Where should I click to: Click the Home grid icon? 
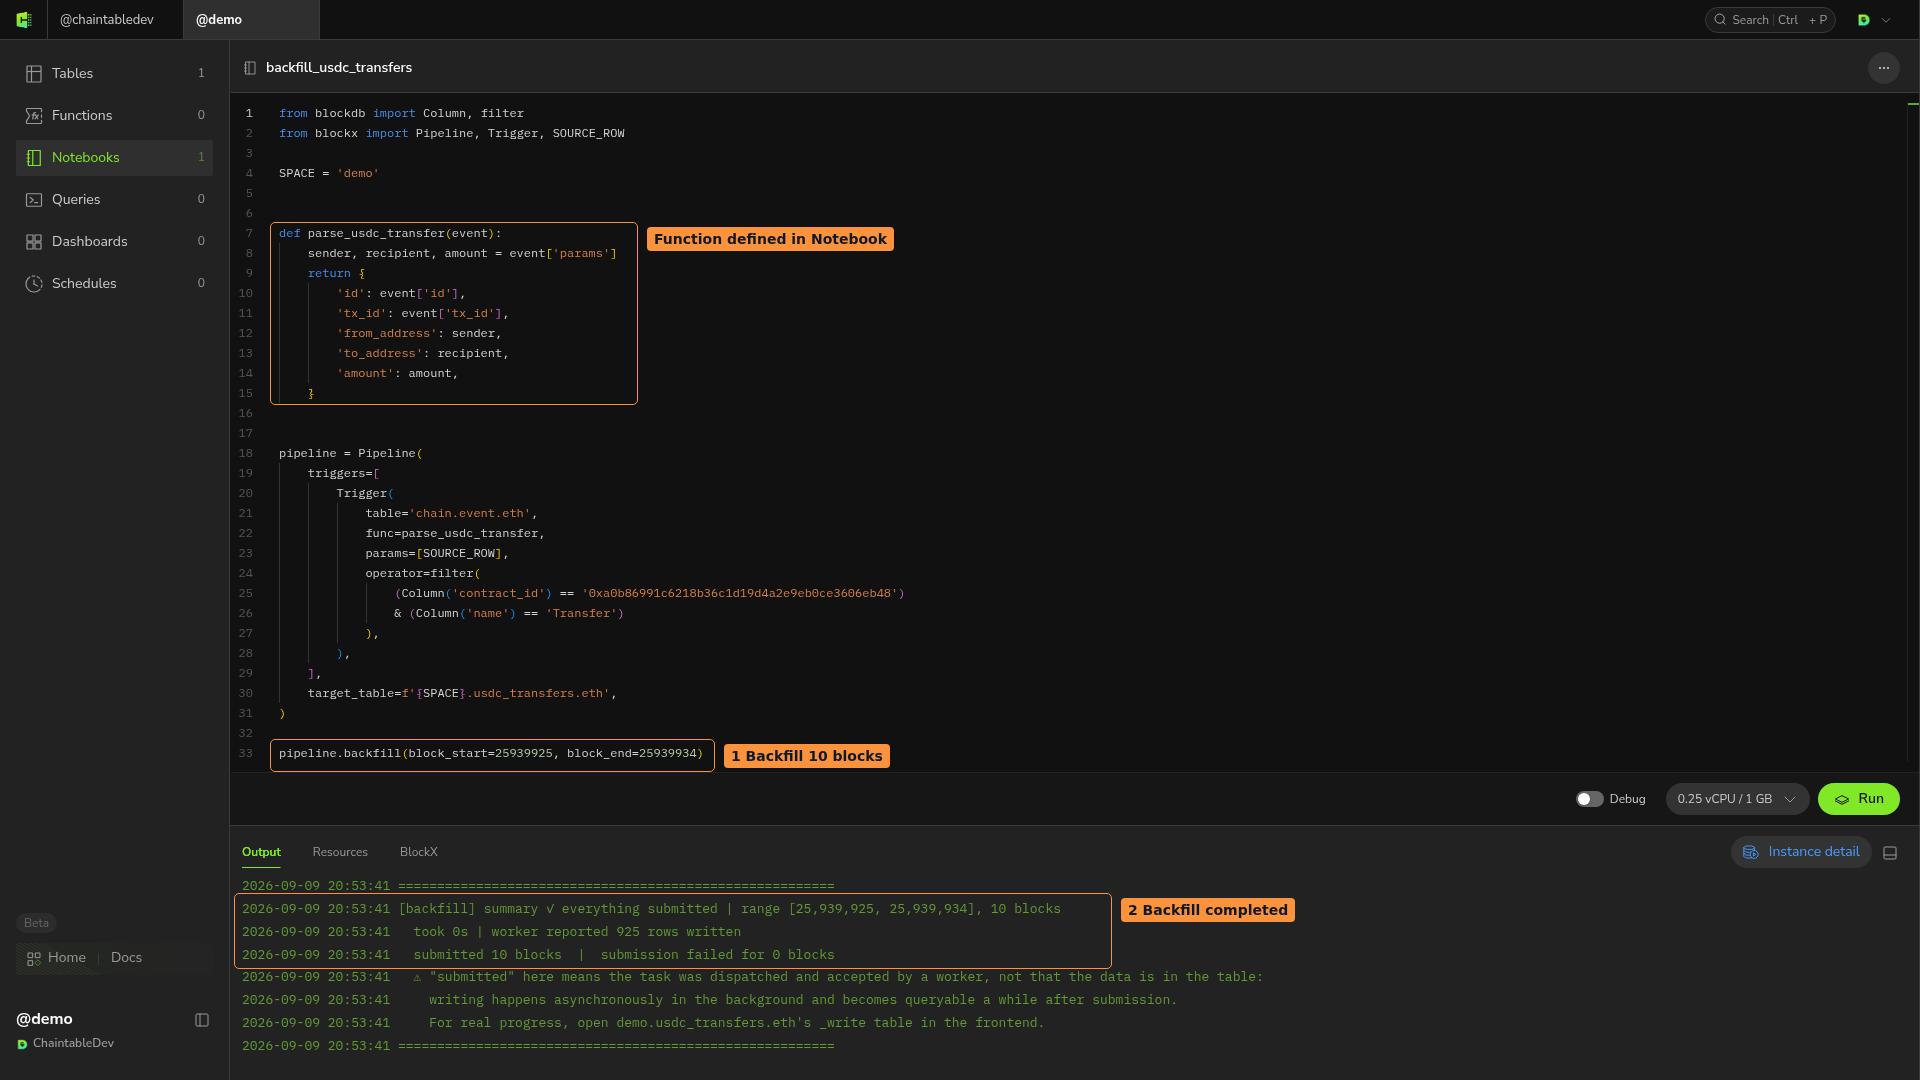tap(34, 958)
